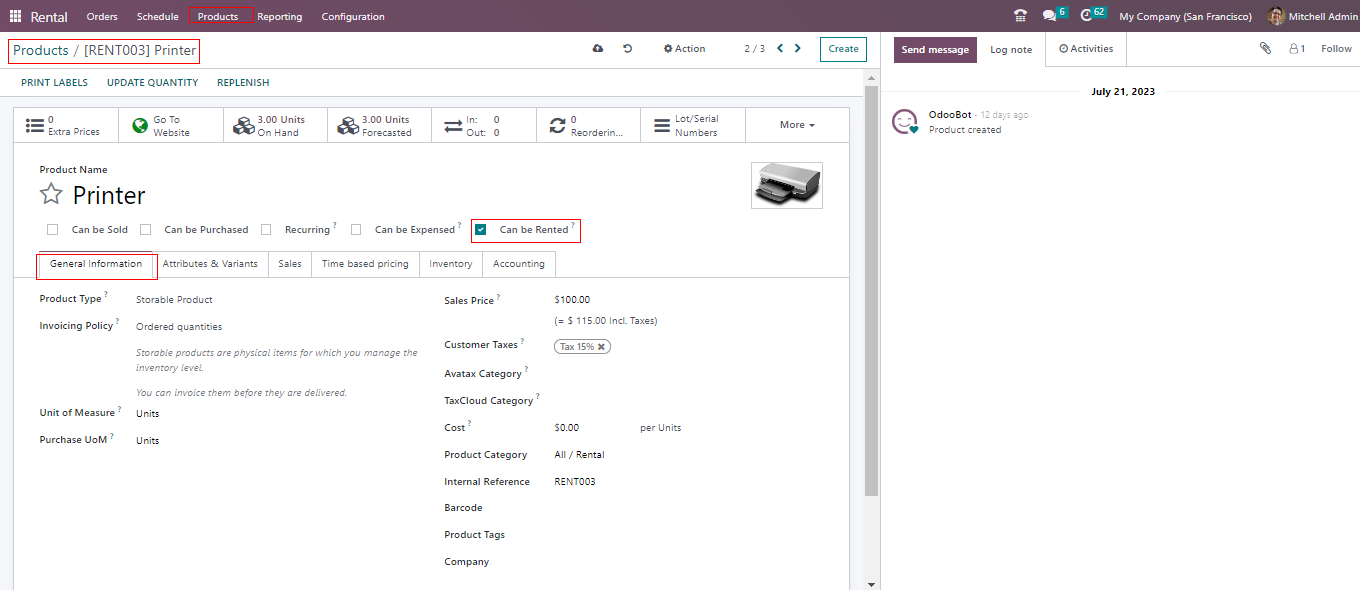The height and width of the screenshot is (590, 1360).
Task: Click the Create button
Action: (843, 48)
